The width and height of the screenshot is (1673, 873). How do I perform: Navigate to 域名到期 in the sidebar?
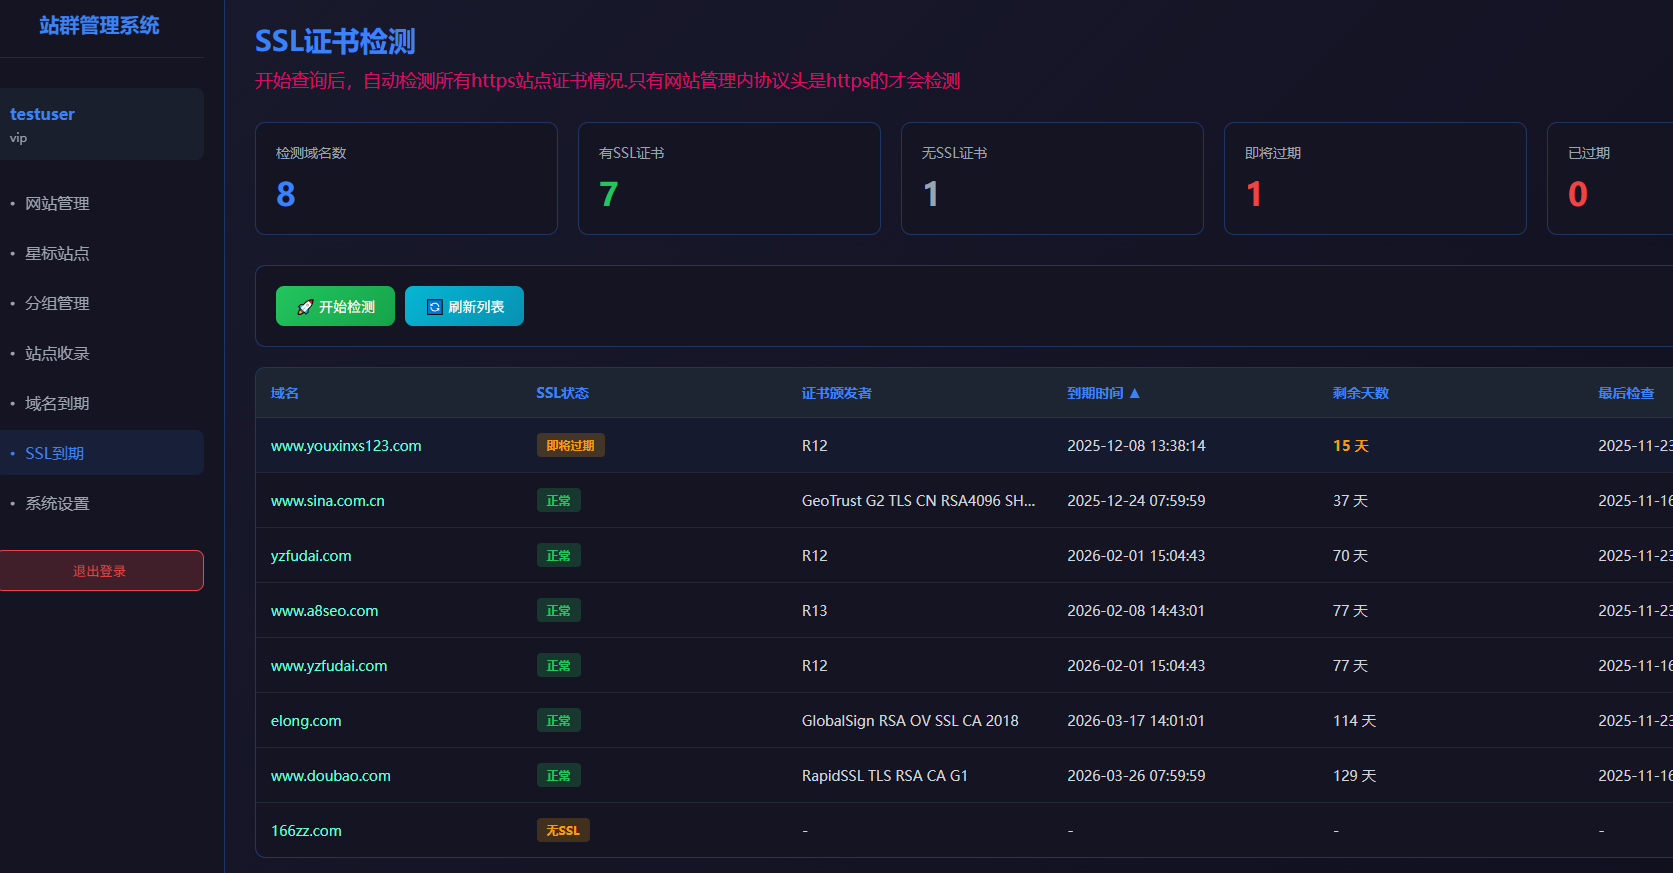(x=57, y=403)
